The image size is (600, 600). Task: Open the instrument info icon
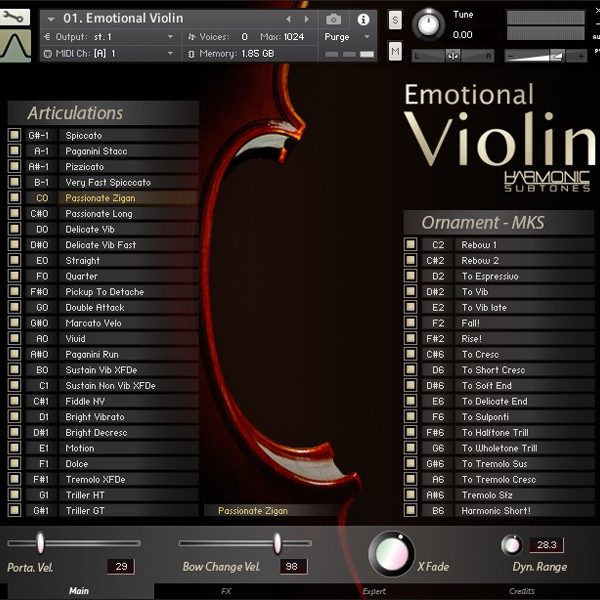(363, 19)
